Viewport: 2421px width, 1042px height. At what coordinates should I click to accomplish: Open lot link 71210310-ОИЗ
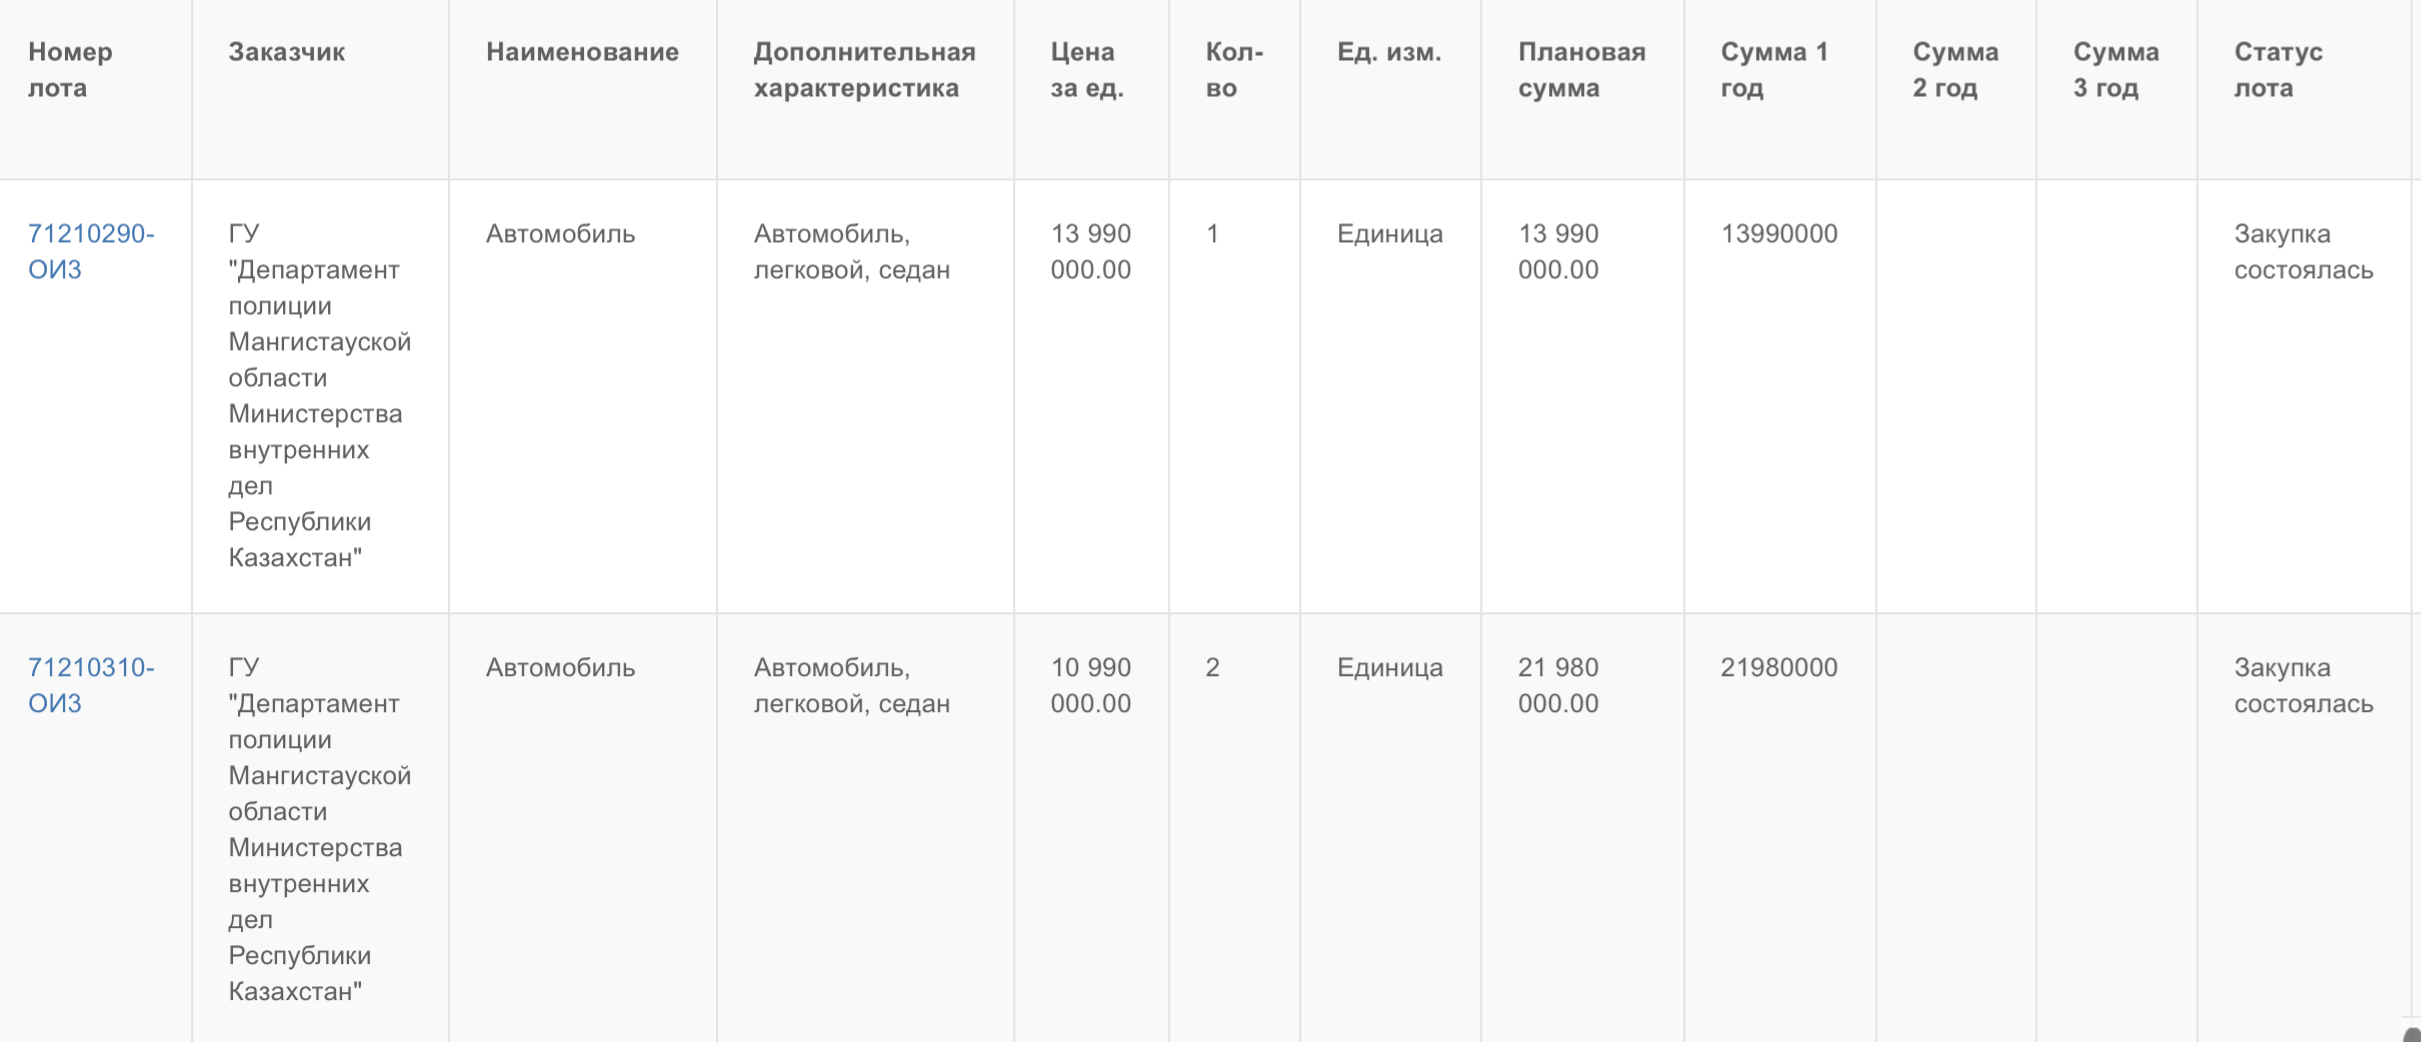click(90, 685)
